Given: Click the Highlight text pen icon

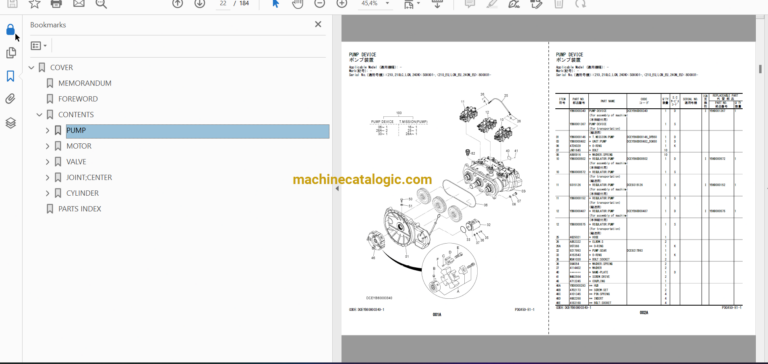Looking at the screenshot, I should (x=491, y=3).
